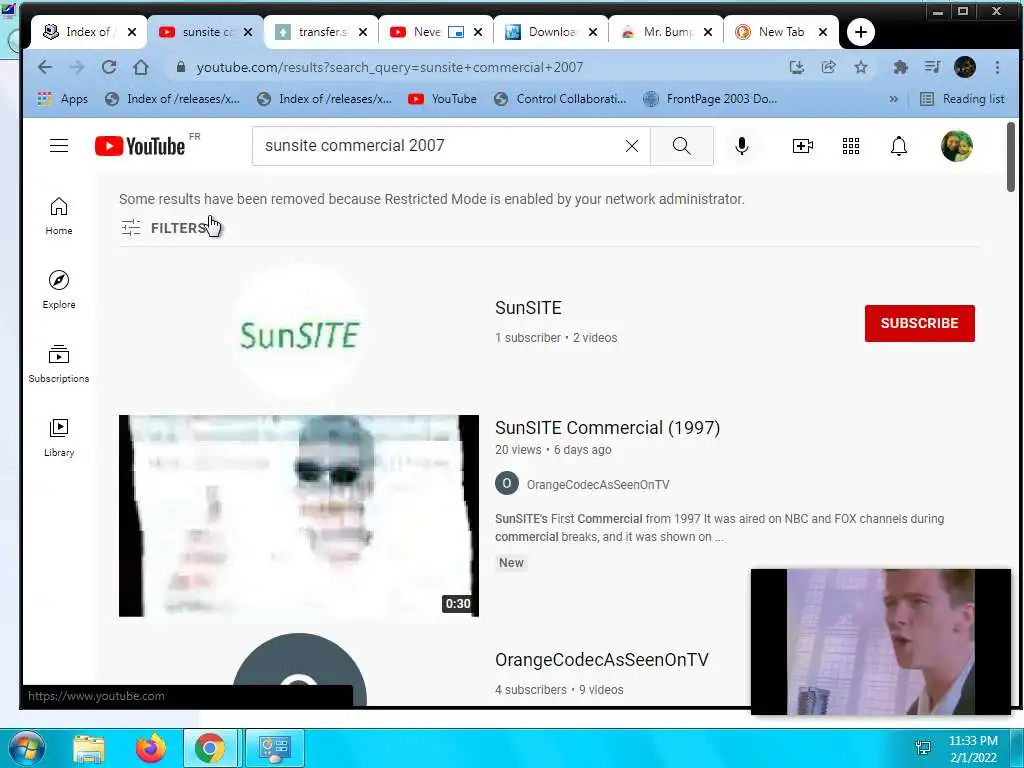Reload the page
The height and width of the screenshot is (768, 1024).
click(x=108, y=67)
